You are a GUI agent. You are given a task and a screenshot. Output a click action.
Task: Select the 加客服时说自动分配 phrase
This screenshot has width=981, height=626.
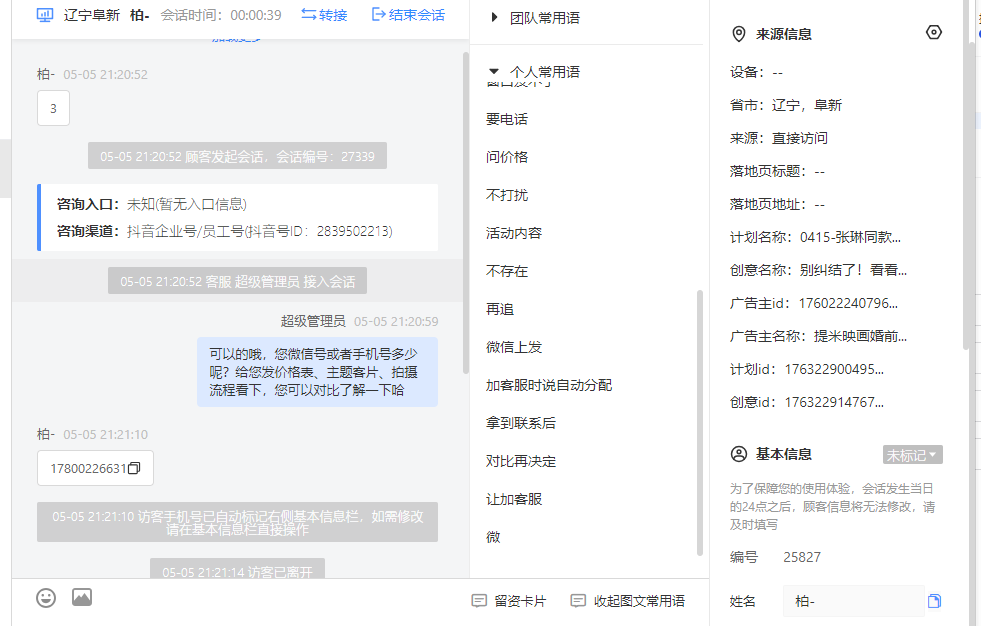[549, 385]
